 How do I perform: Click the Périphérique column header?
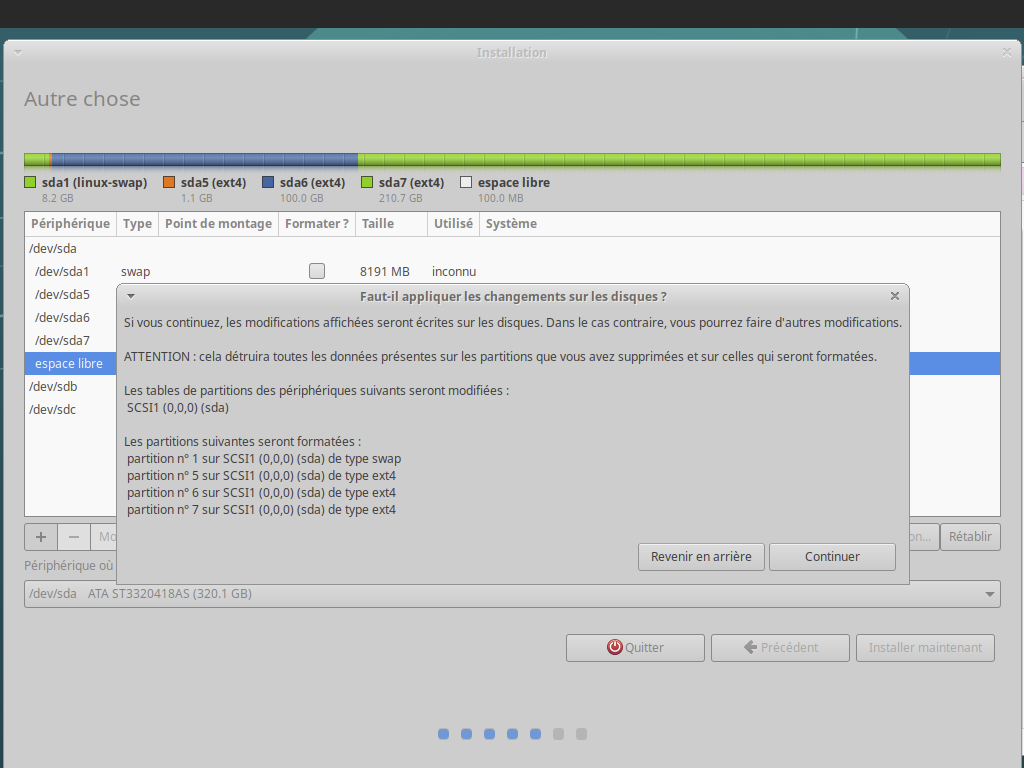[70, 224]
